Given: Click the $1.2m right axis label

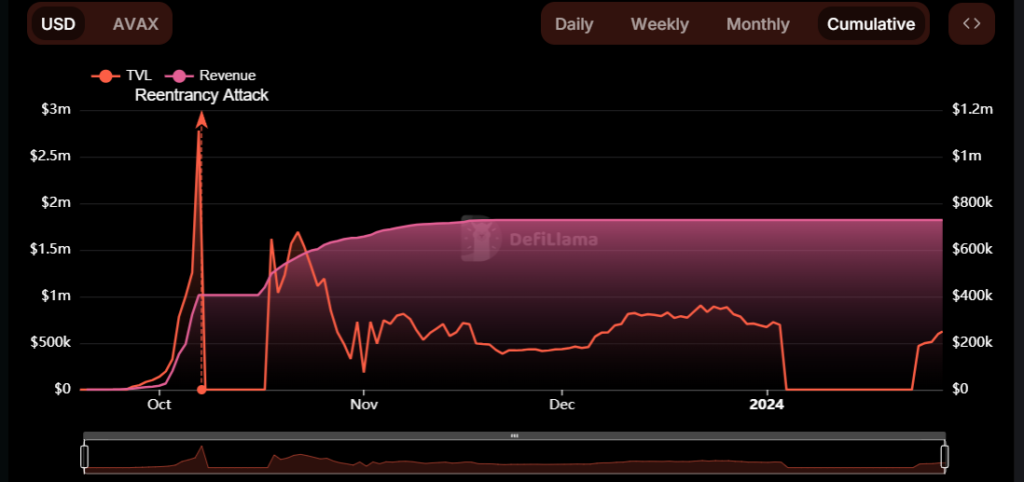Looking at the screenshot, I should [x=972, y=110].
